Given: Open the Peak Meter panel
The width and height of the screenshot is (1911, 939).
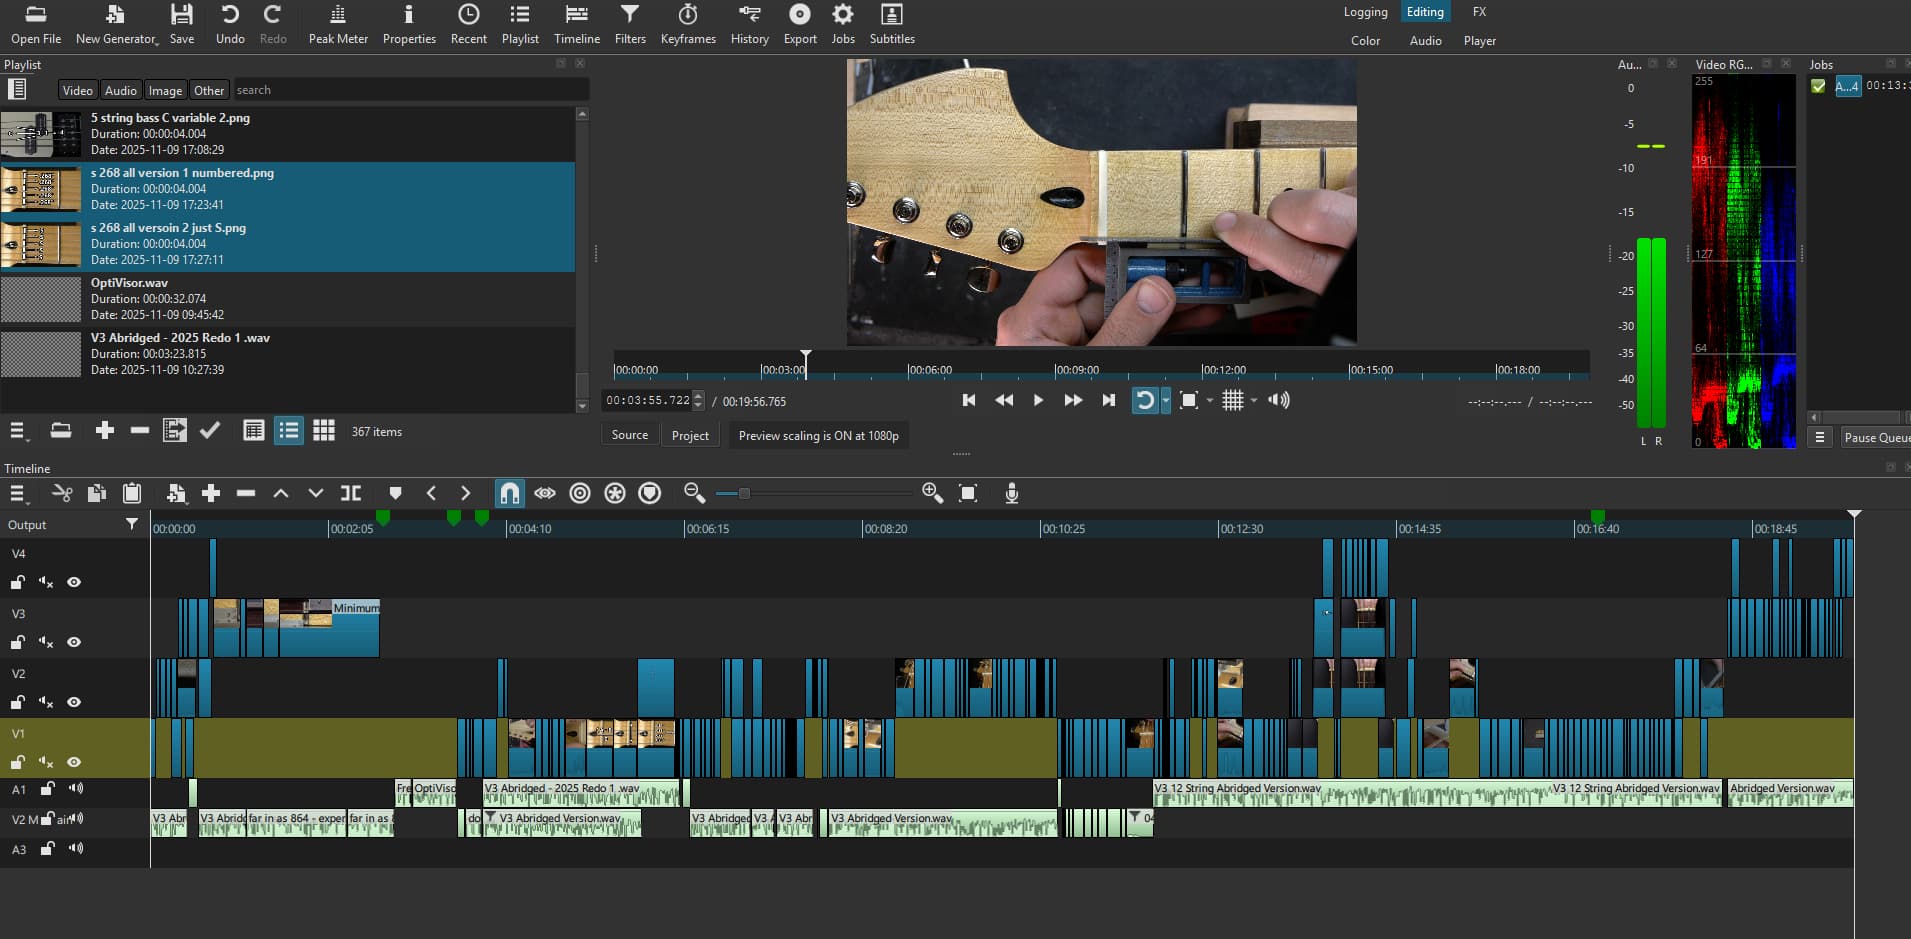Looking at the screenshot, I should pyautogui.click(x=338, y=24).
